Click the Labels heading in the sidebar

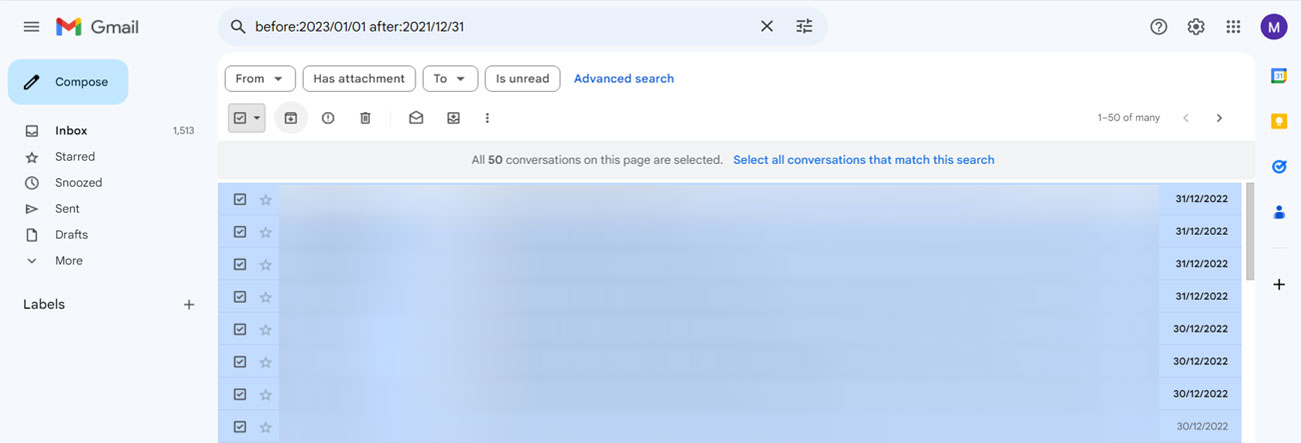pyautogui.click(x=44, y=304)
